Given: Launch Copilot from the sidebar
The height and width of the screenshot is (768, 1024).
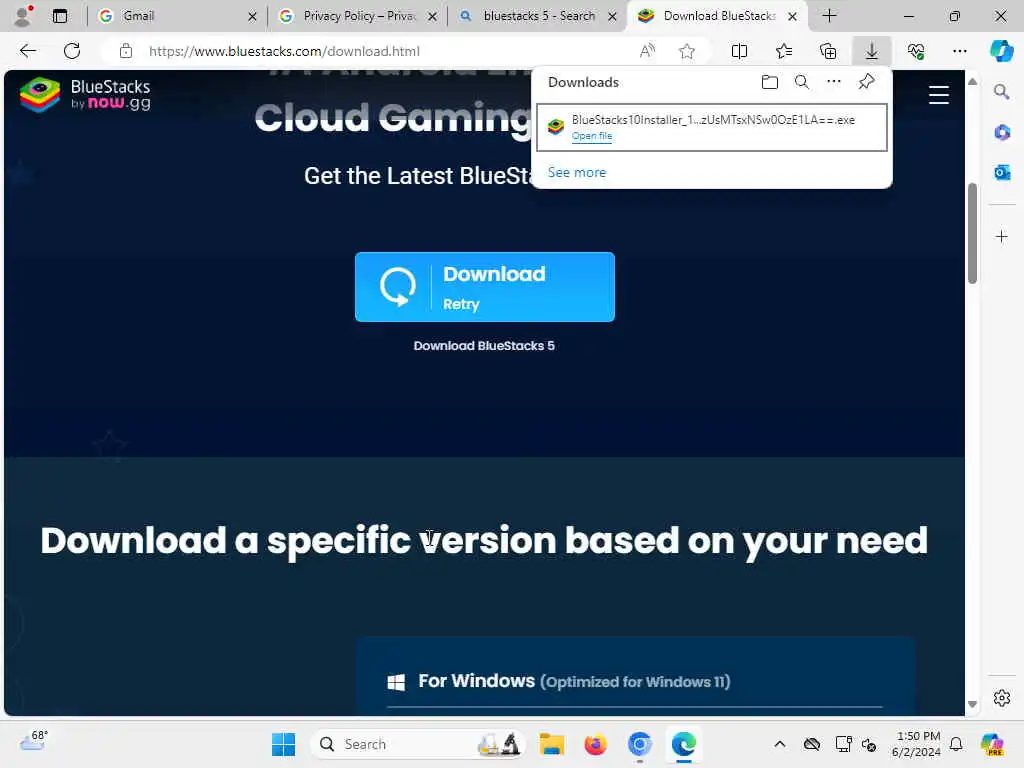Looking at the screenshot, I should 1002,51.
